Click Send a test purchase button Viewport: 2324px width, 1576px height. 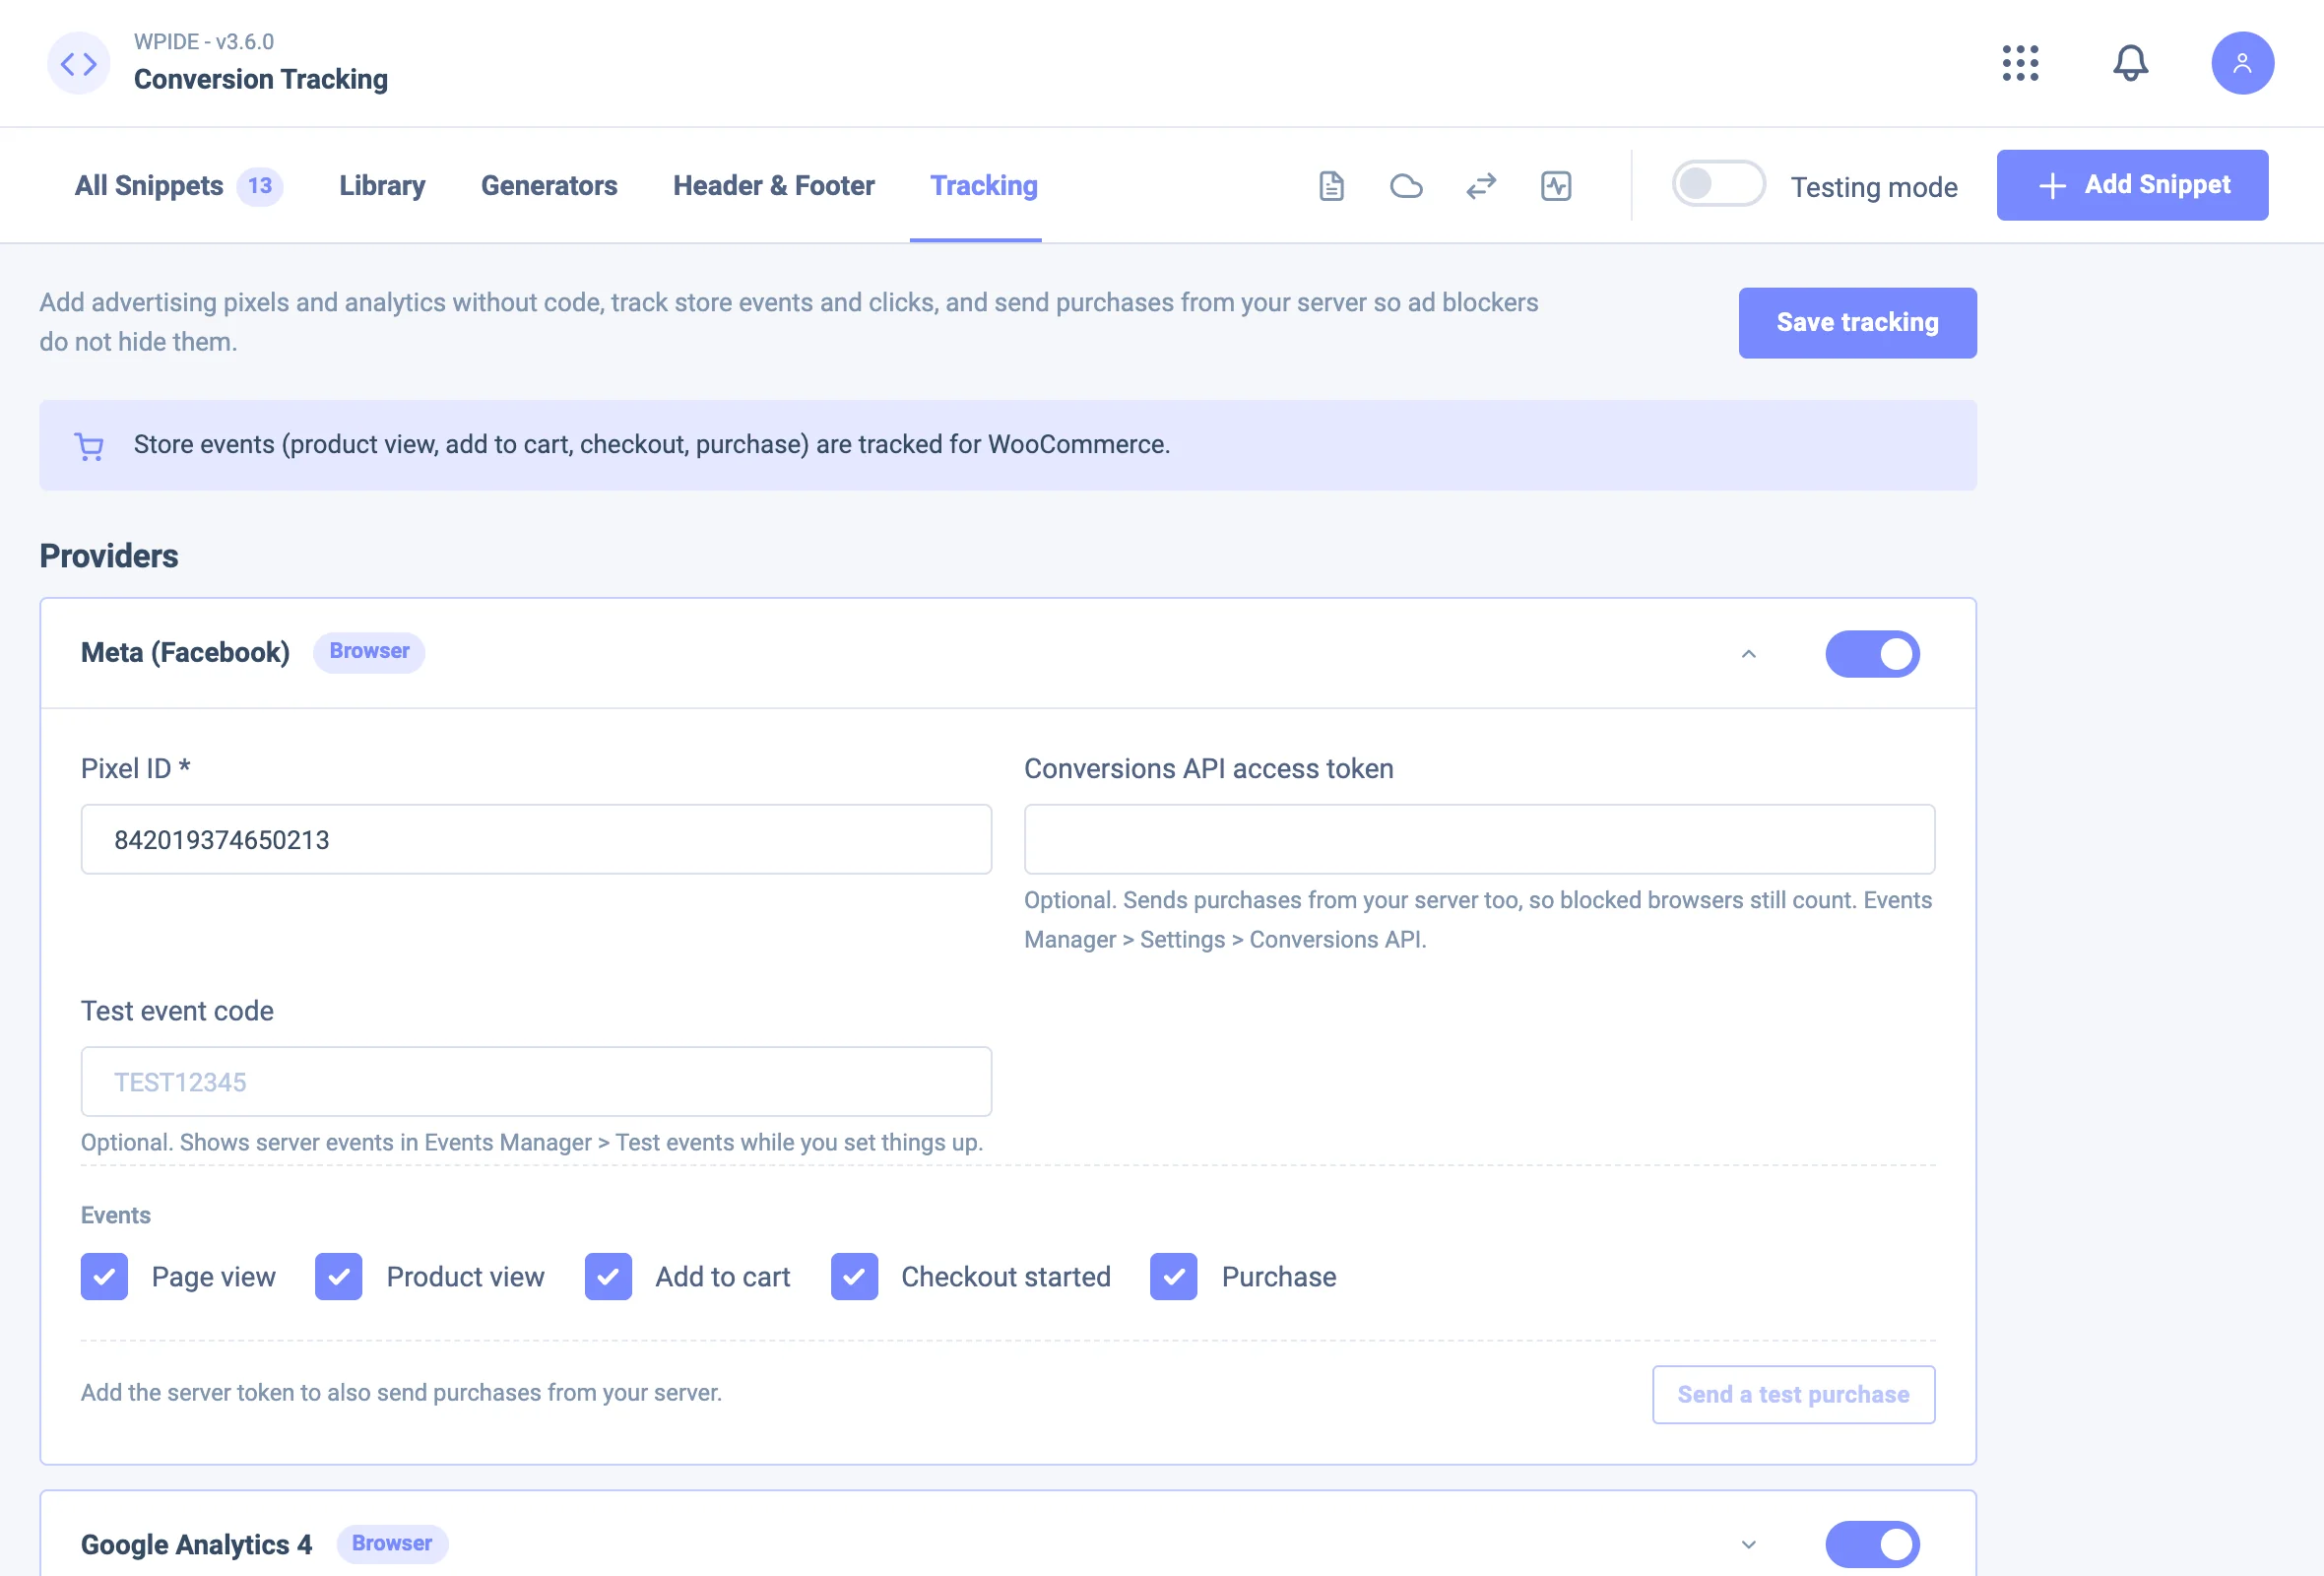tap(1793, 1394)
